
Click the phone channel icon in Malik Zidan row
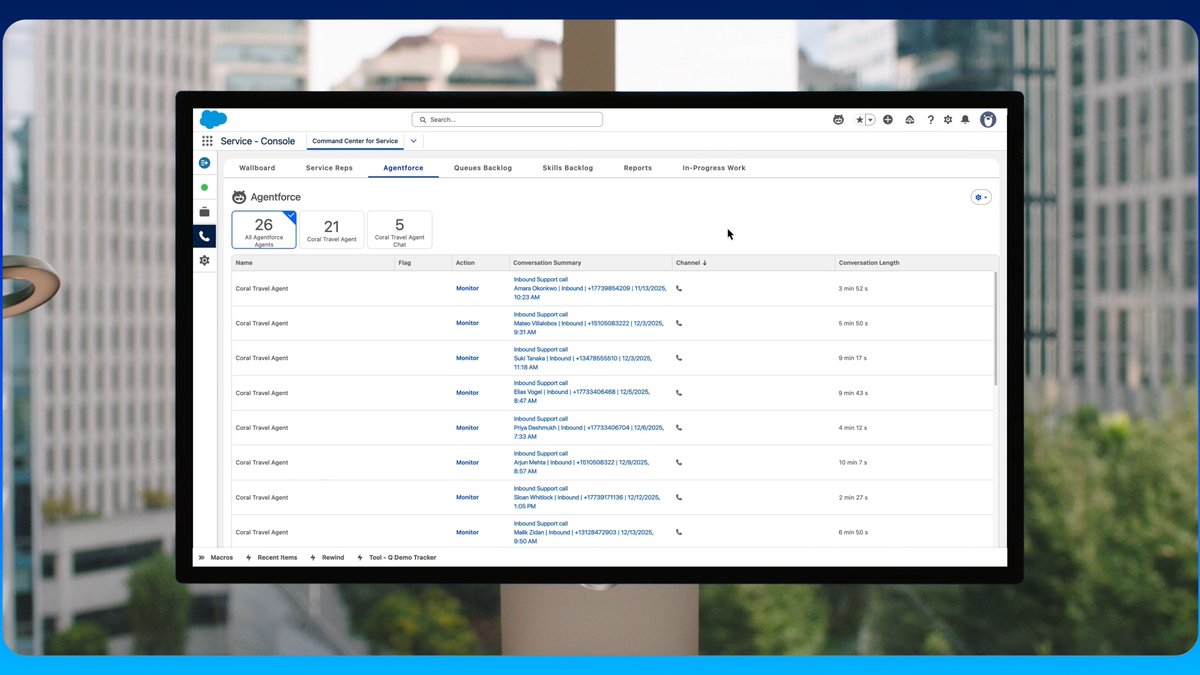click(x=679, y=532)
